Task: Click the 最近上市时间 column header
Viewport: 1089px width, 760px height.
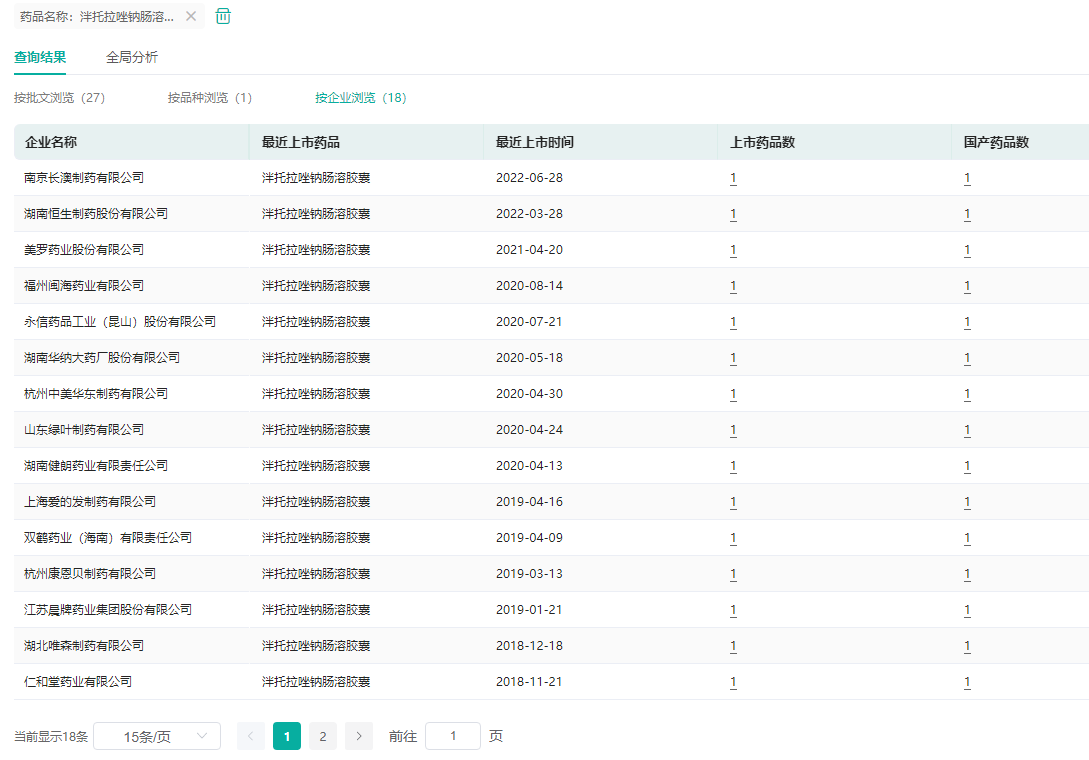Action: pos(535,142)
